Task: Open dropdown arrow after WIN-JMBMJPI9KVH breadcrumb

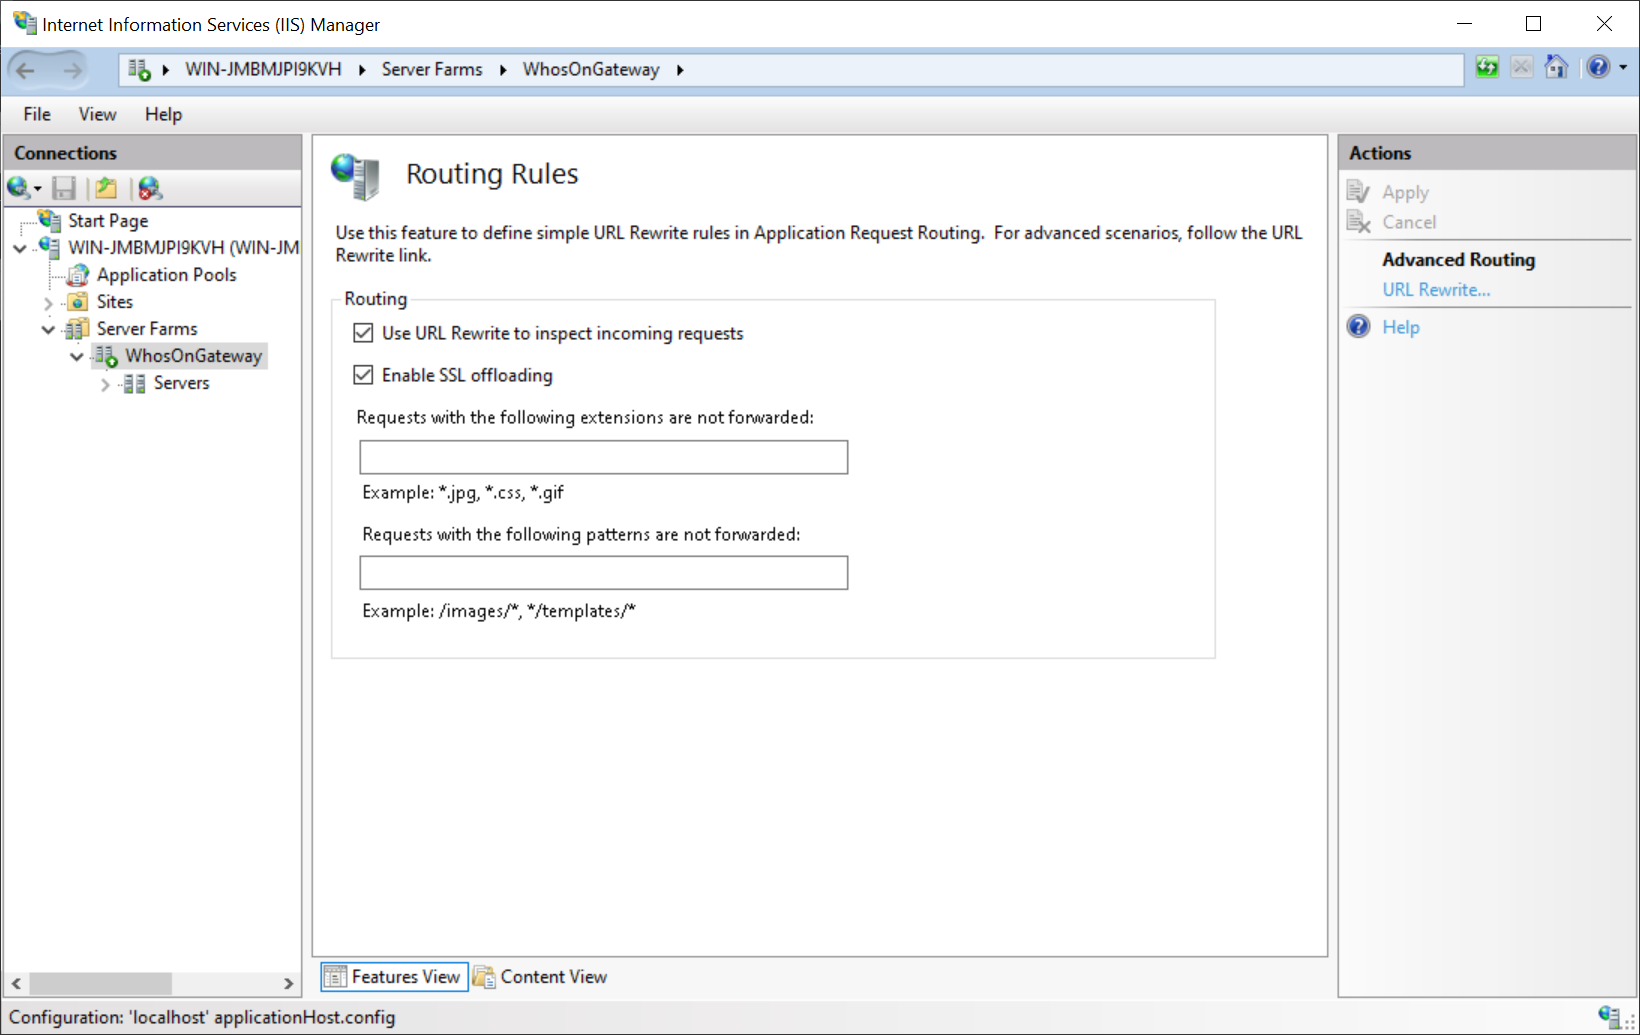Action: [362, 70]
